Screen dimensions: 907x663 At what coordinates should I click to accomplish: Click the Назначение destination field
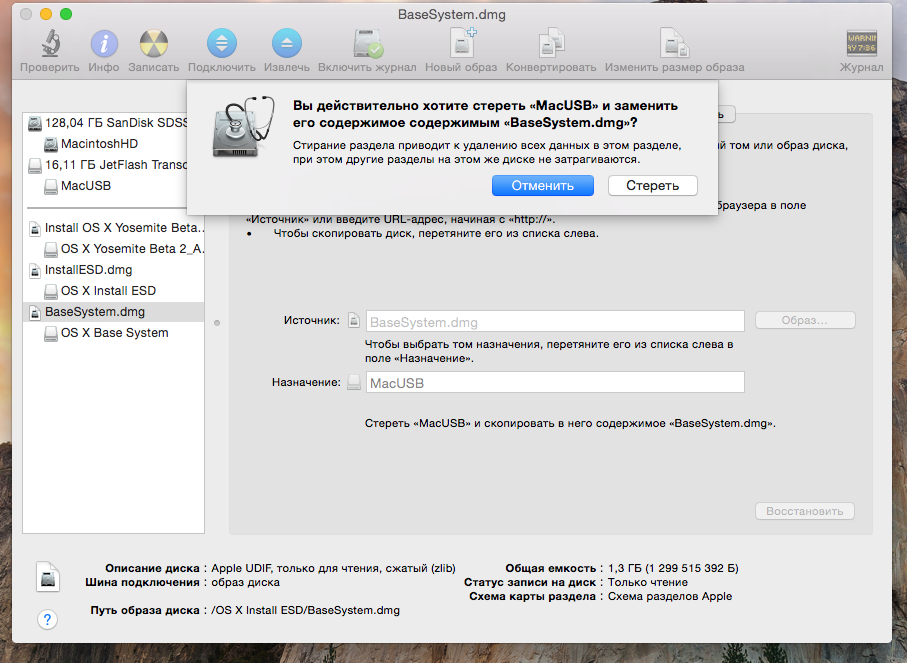tap(555, 383)
